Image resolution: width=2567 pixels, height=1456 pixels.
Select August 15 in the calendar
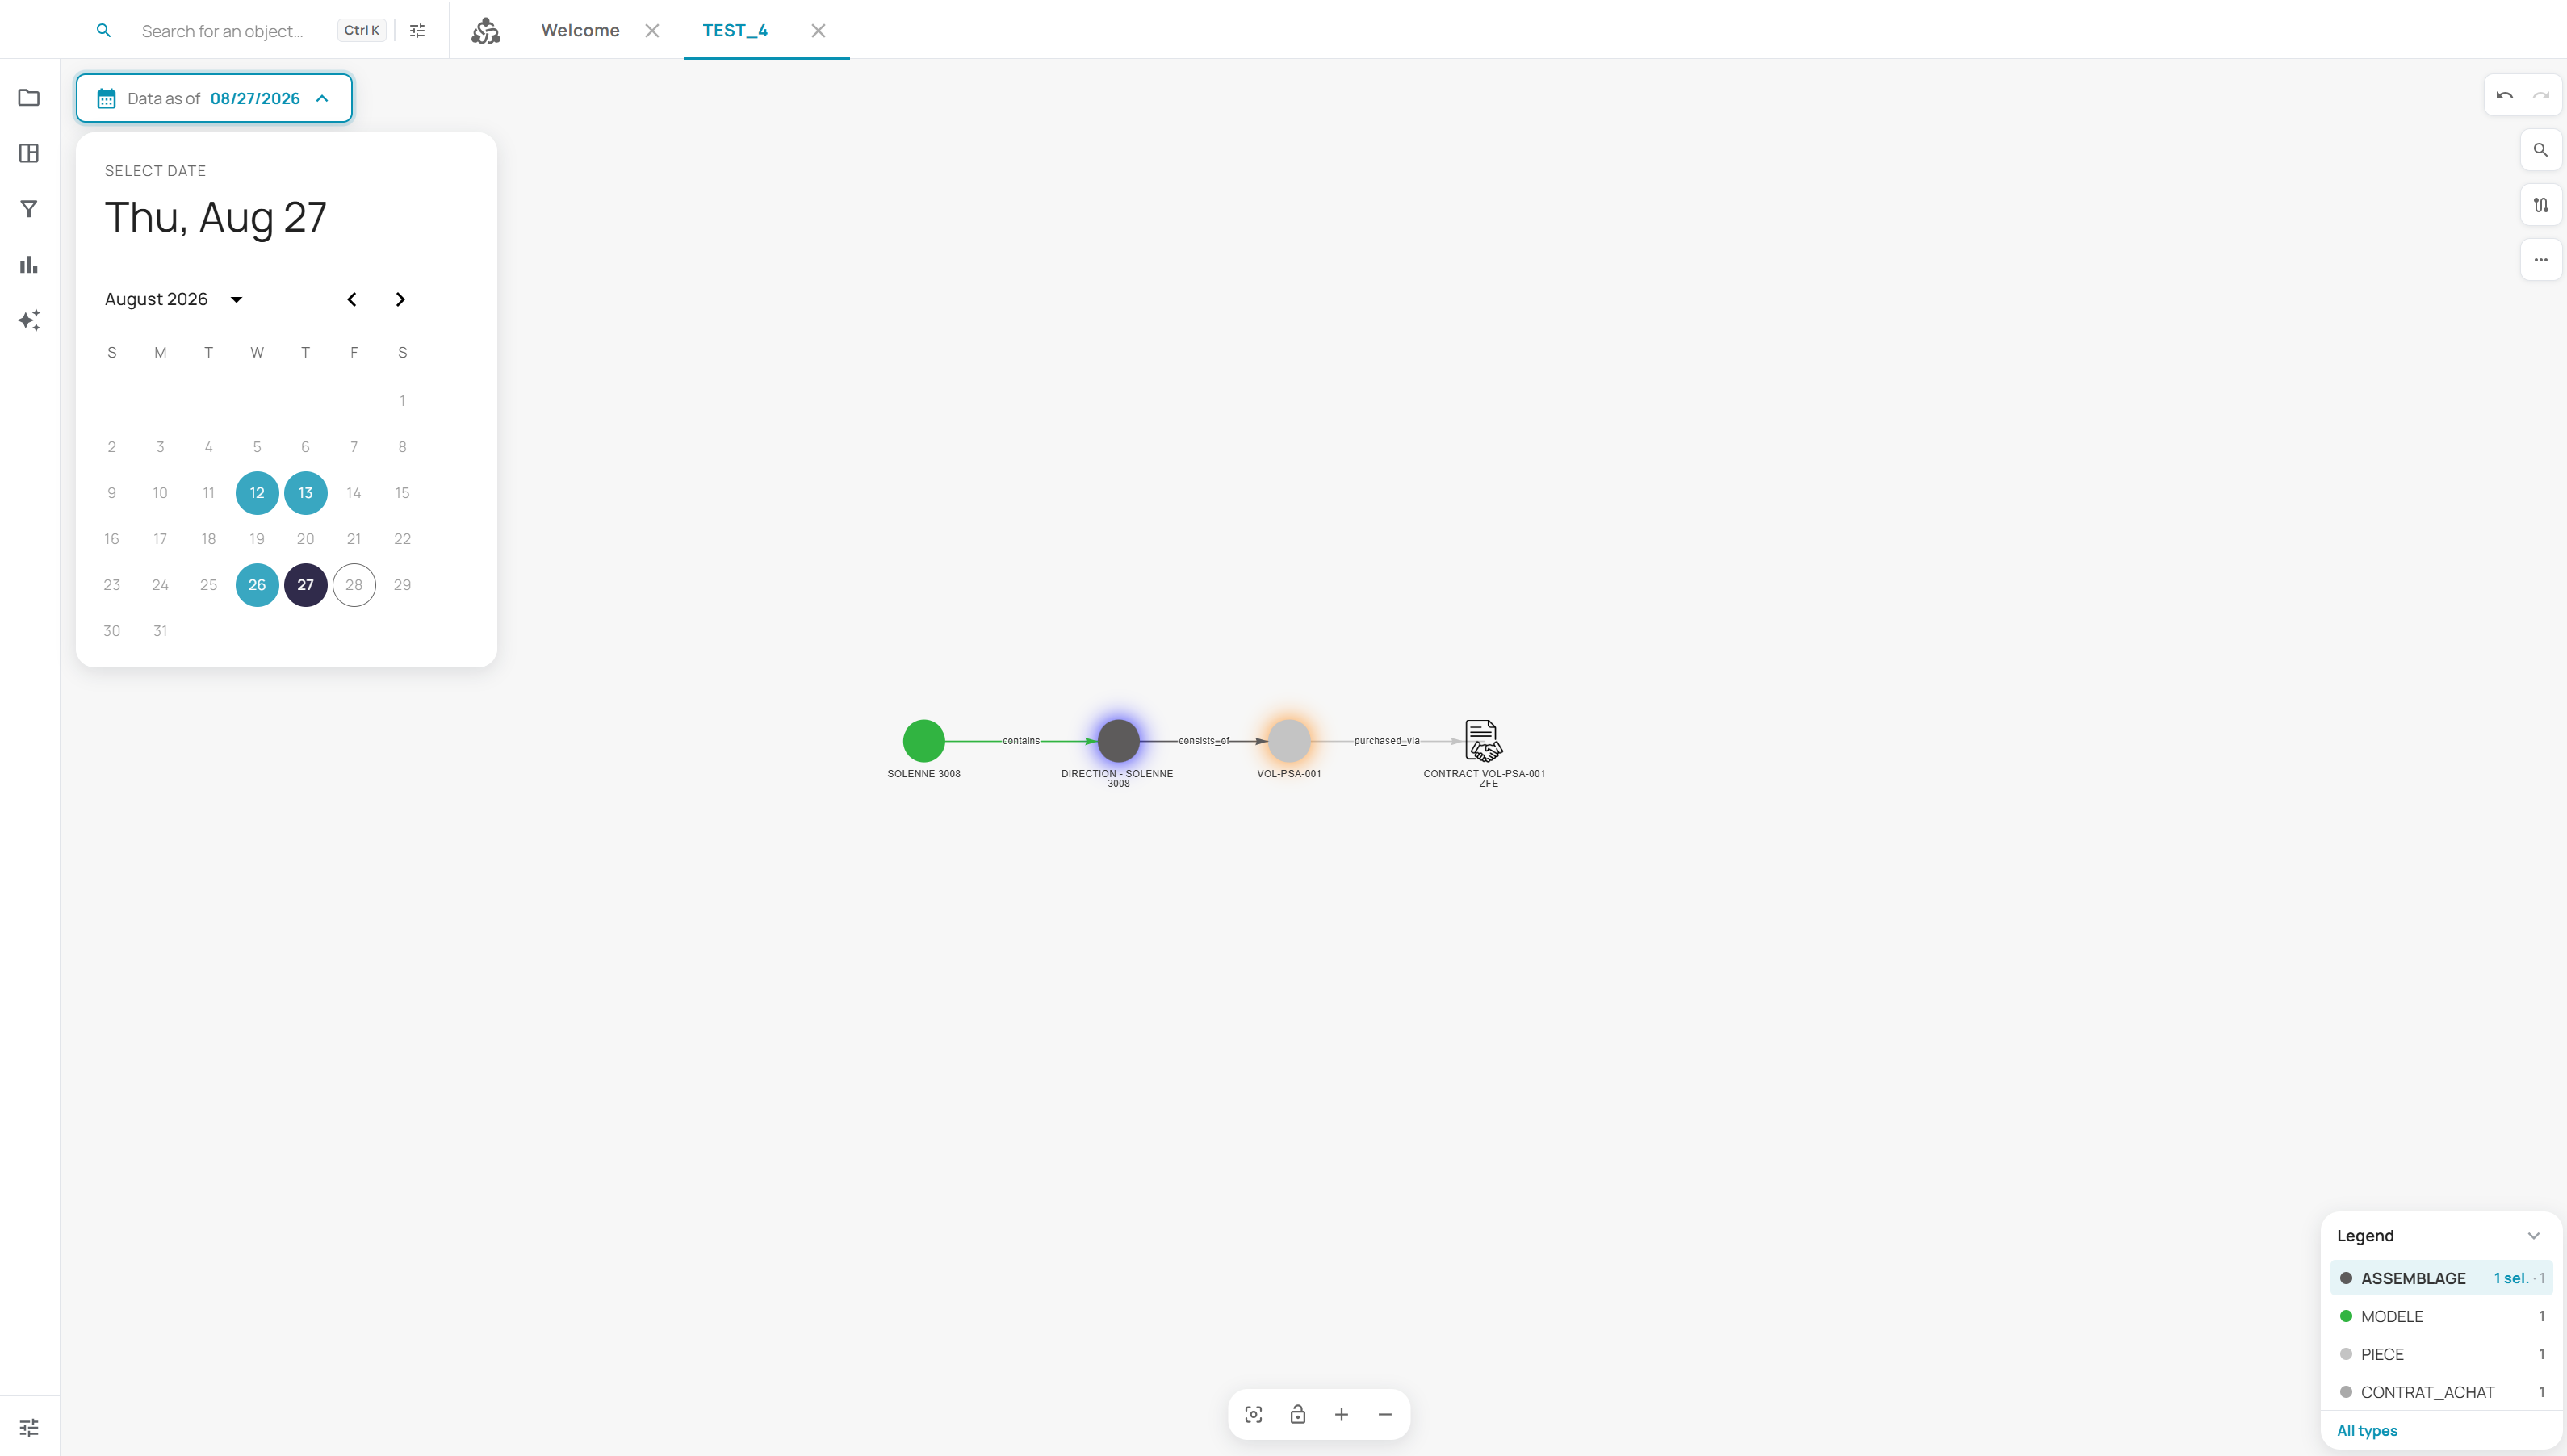pos(402,493)
